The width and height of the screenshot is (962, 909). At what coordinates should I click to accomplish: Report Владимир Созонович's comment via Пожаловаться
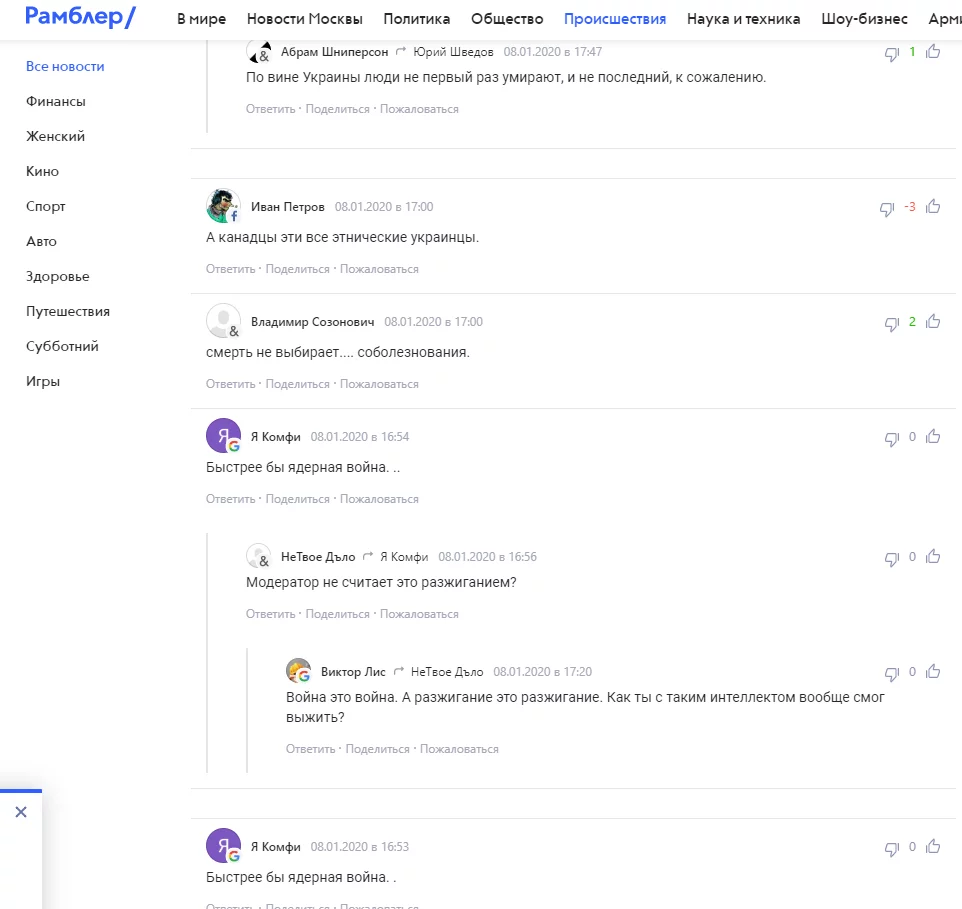pos(379,384)
